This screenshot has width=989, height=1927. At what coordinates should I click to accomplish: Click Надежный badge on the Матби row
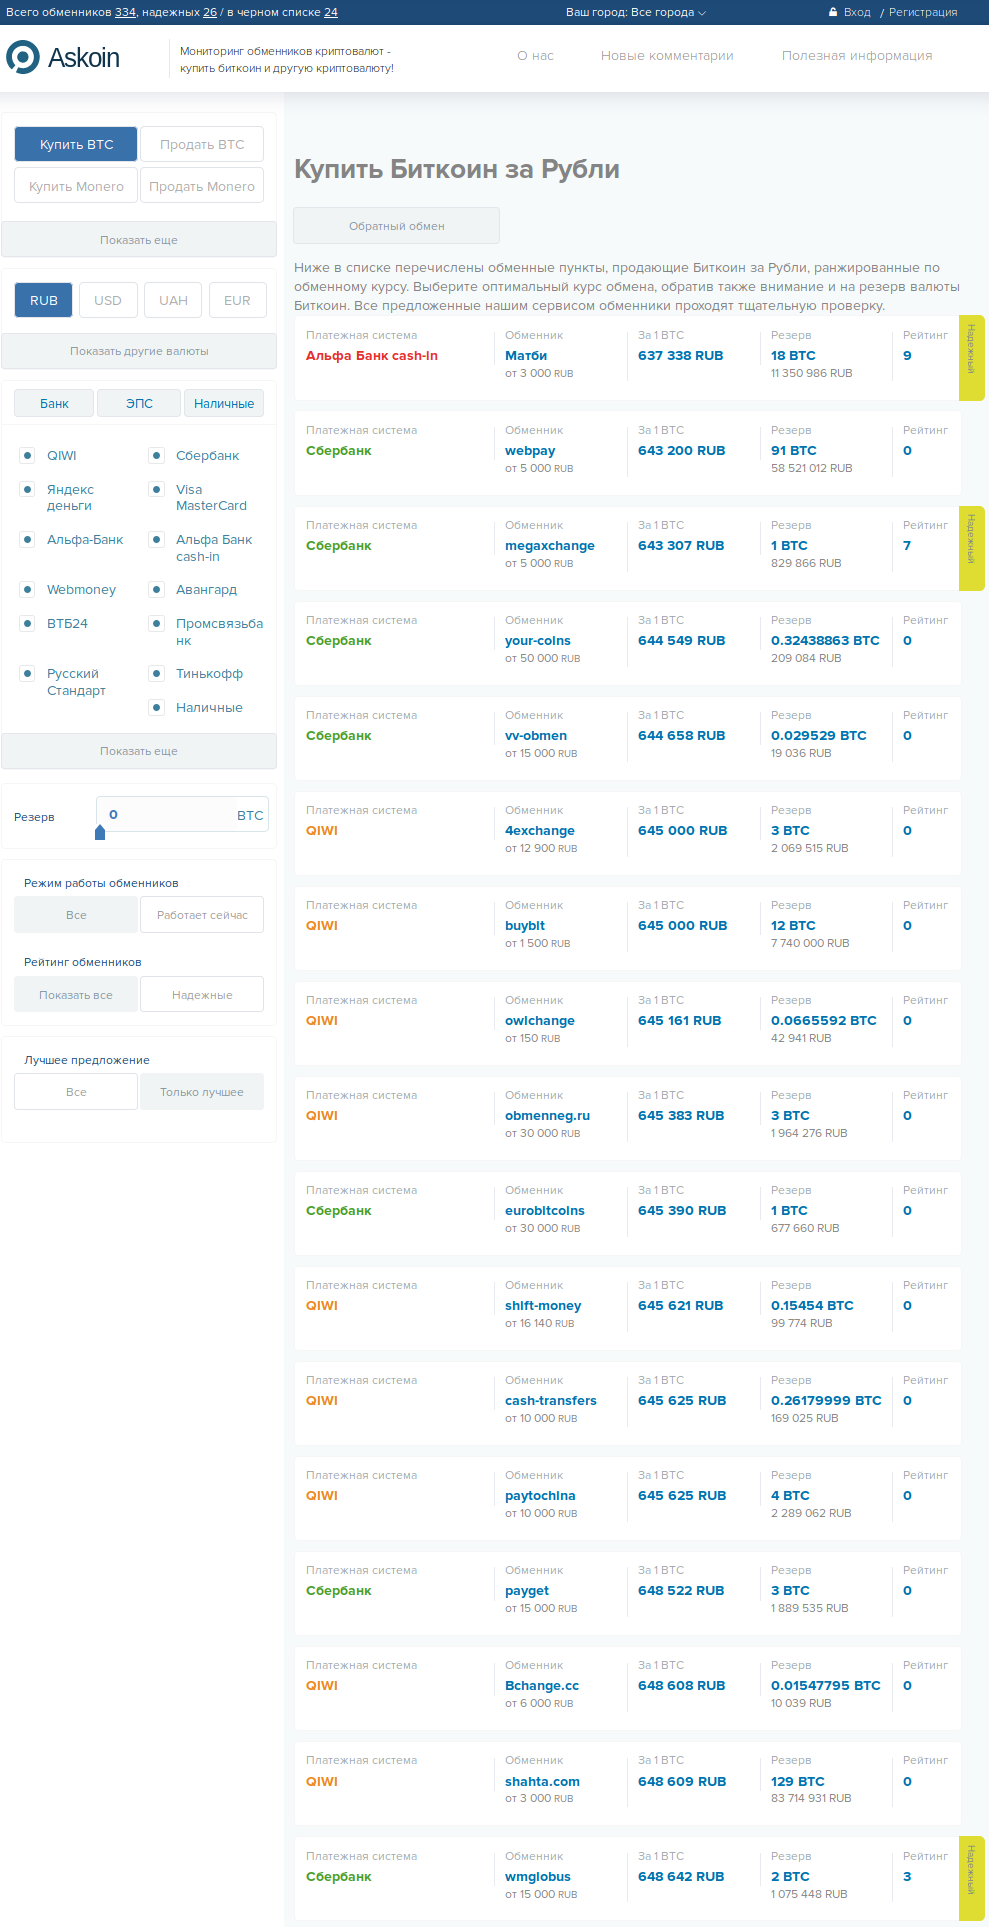tap(971, 358)
